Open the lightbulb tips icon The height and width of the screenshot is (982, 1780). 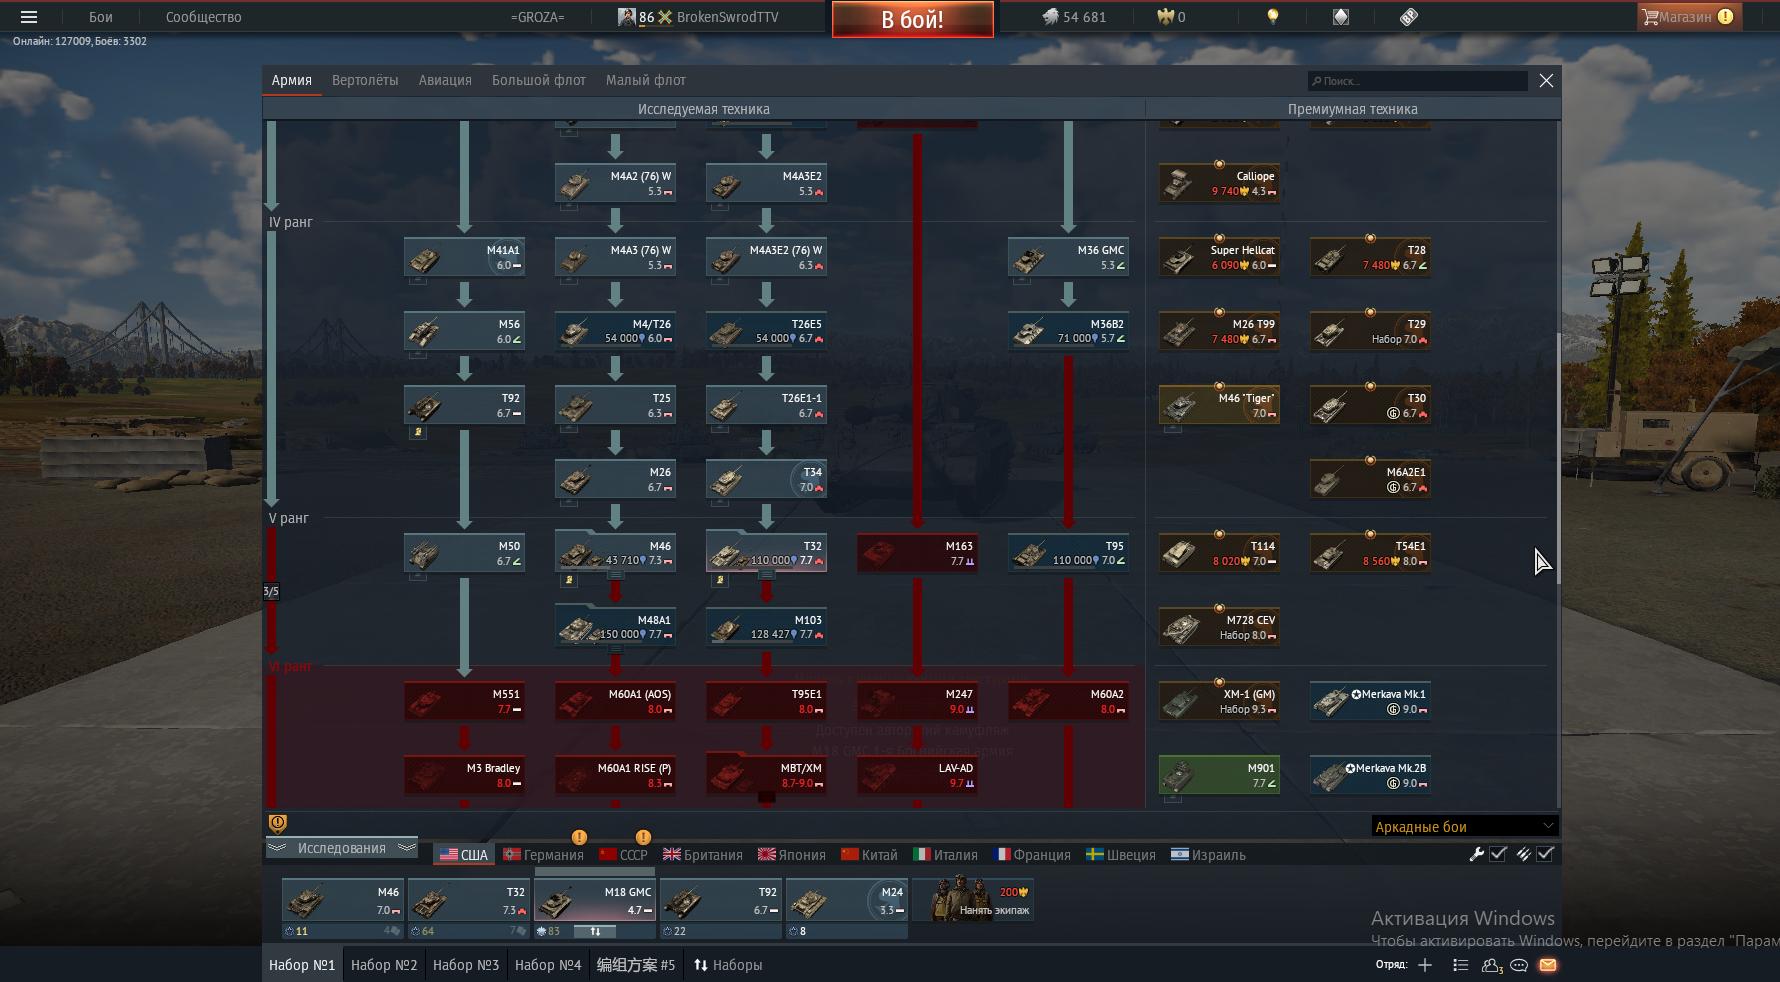(1273, 17)
